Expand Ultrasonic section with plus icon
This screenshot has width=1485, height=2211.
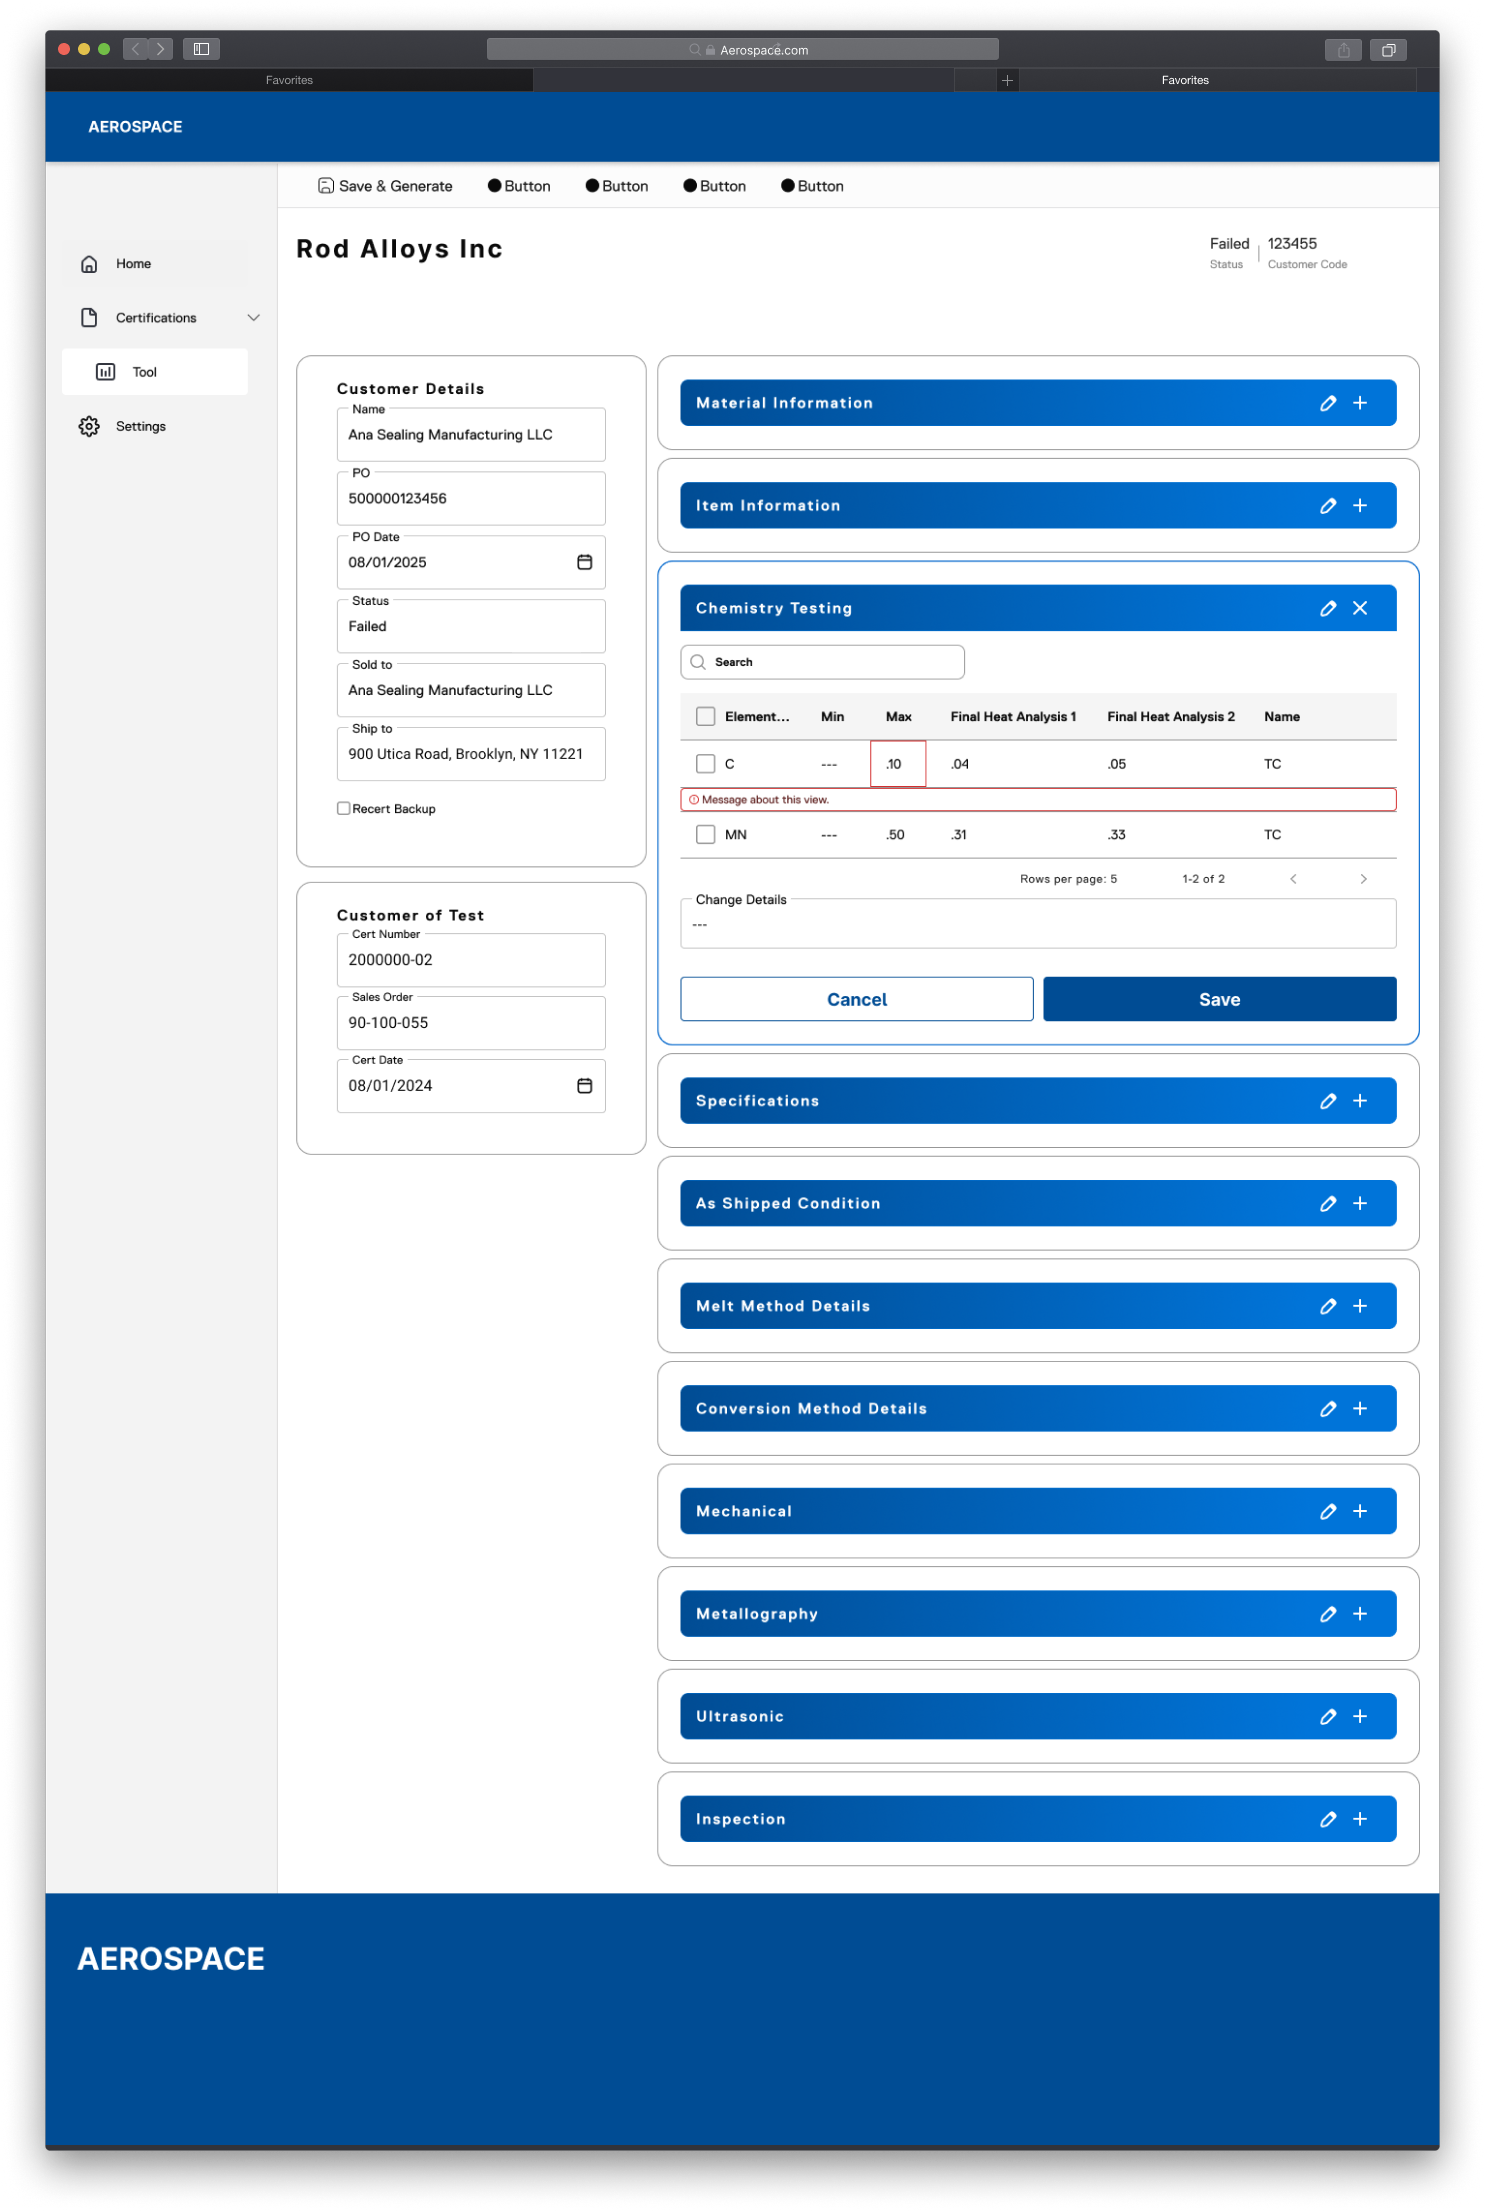[x=1360, y=1717]
